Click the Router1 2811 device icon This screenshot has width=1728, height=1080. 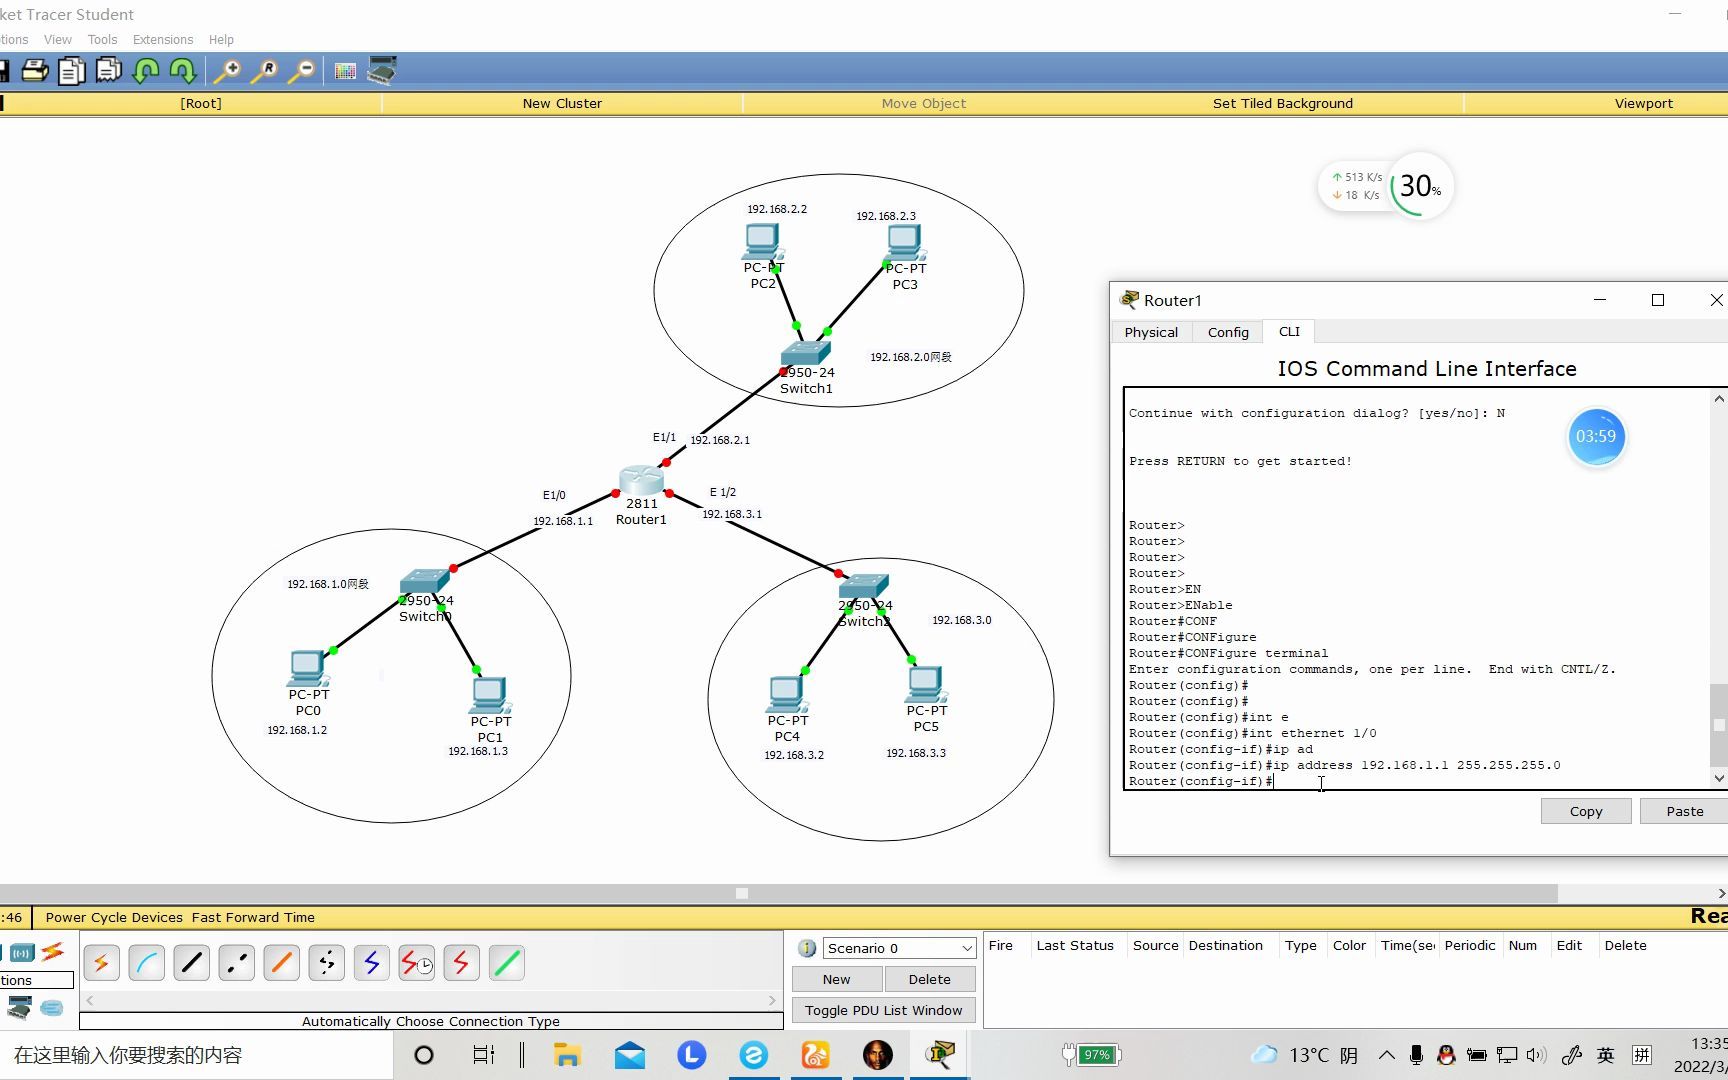pyautogui.click(x=641, y=481)
